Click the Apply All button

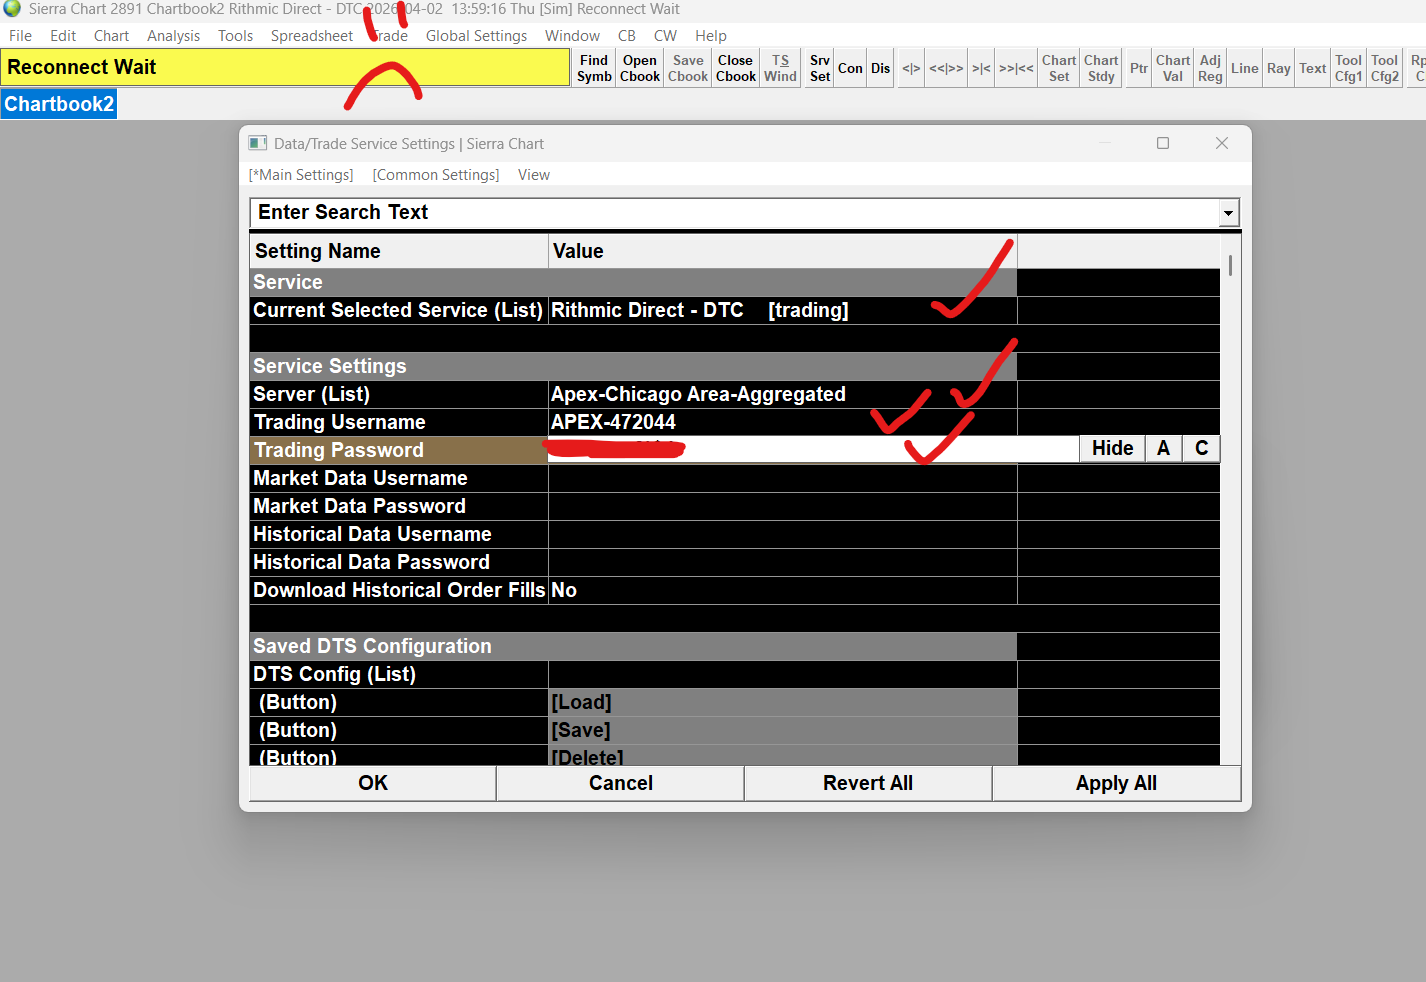pos(1116,783)
